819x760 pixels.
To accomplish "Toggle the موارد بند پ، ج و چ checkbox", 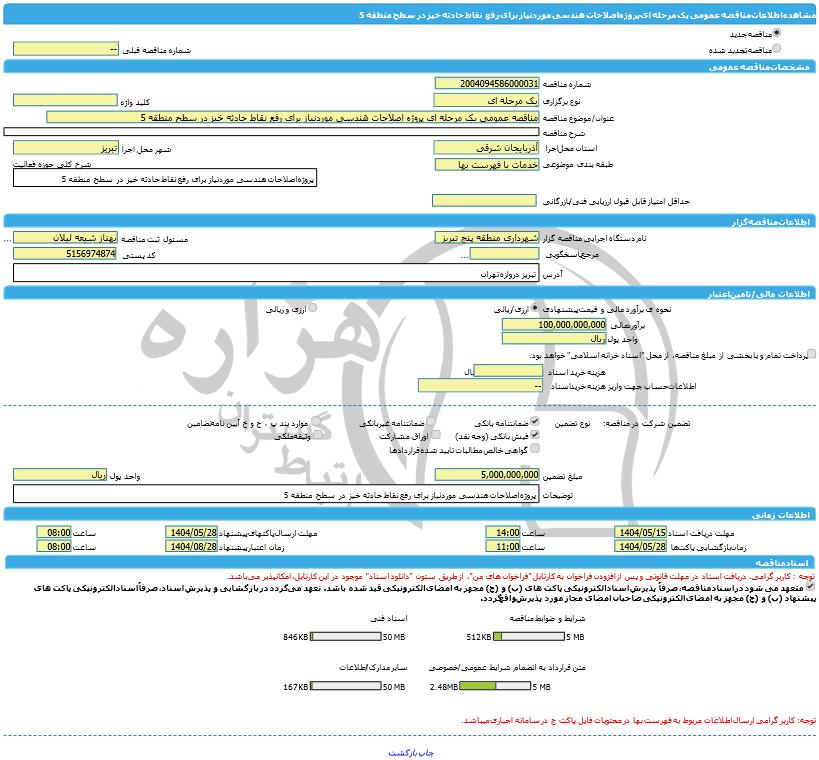I will pos(317,421).
